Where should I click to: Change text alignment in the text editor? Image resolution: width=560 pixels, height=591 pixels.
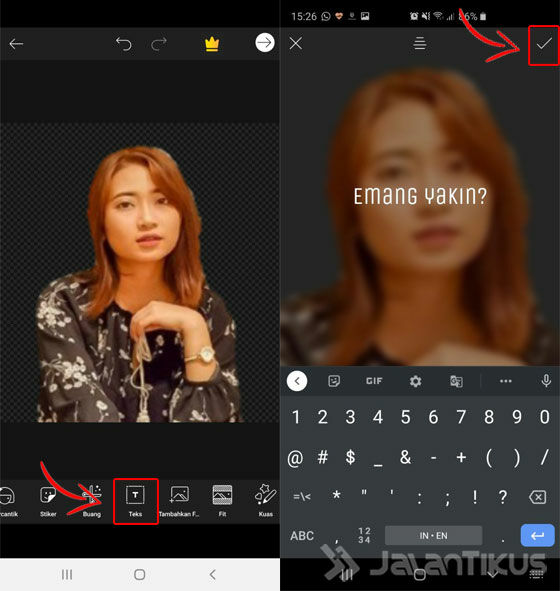pyautogui.click(x=420, y=43)
